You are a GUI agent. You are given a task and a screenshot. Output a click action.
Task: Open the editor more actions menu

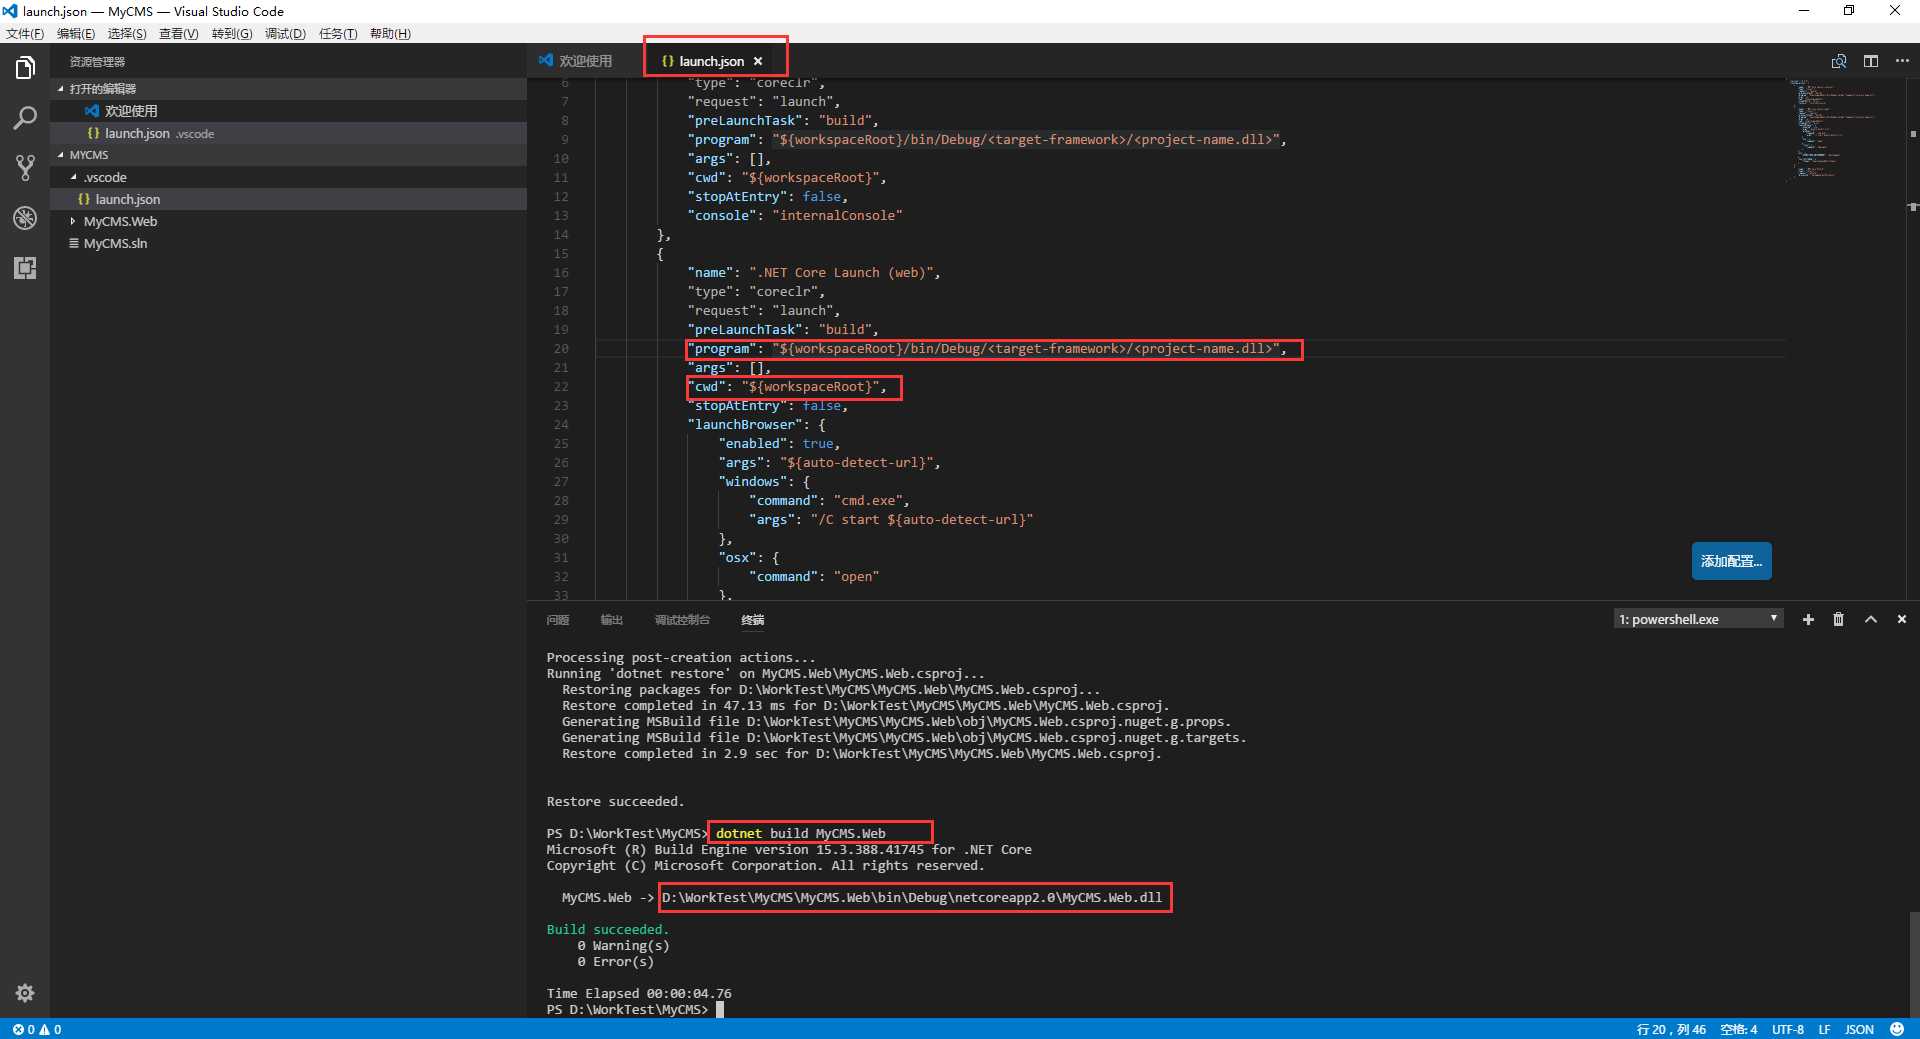click(x=1902, y=61)
